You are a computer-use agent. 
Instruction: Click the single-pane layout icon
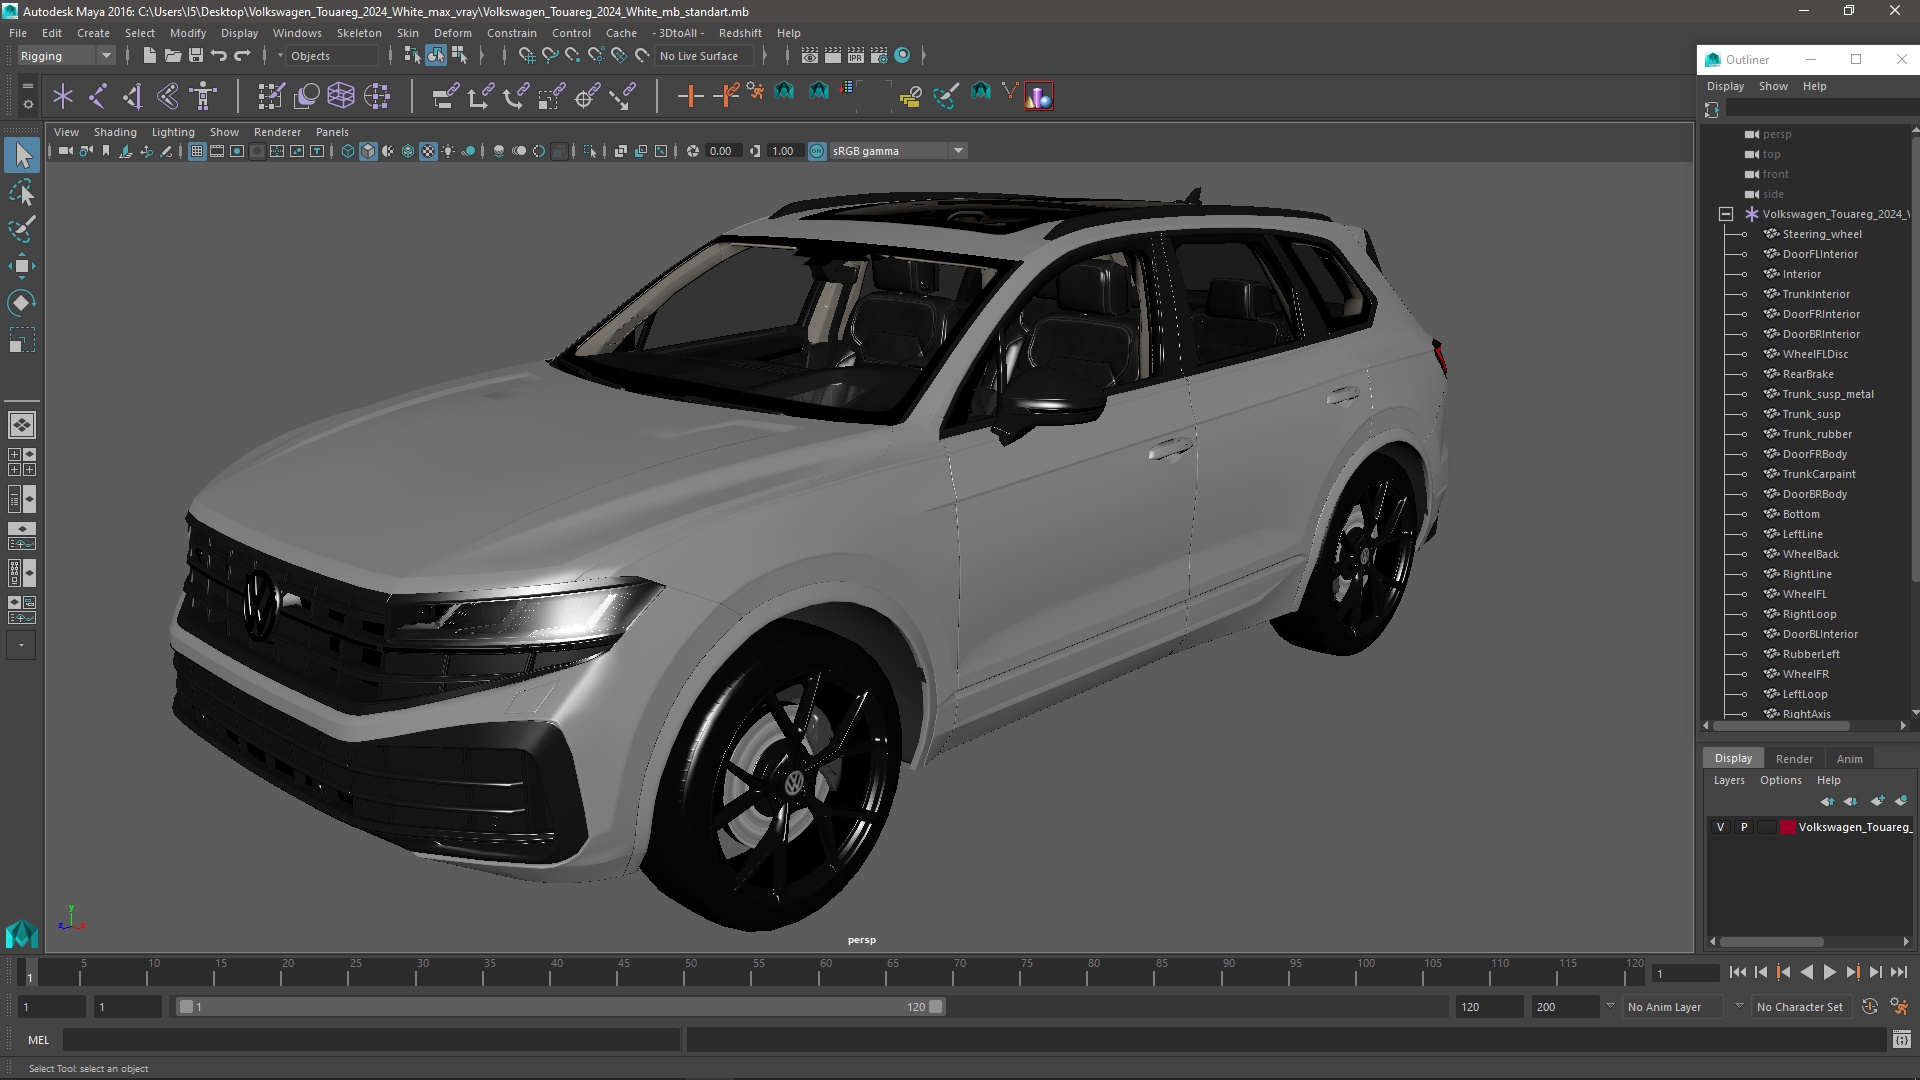[x=21, y=425]
